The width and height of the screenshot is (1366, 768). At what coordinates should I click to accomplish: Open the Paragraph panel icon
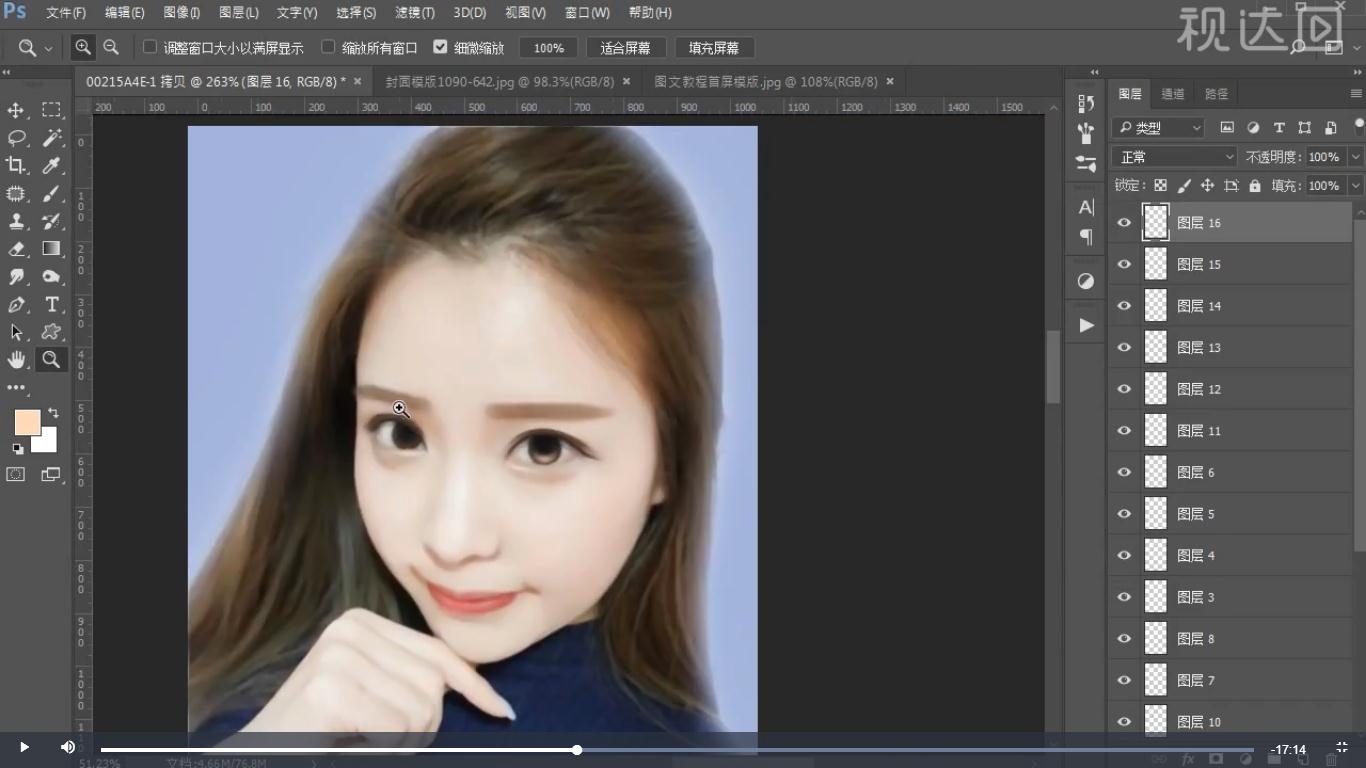[1086, 237]
